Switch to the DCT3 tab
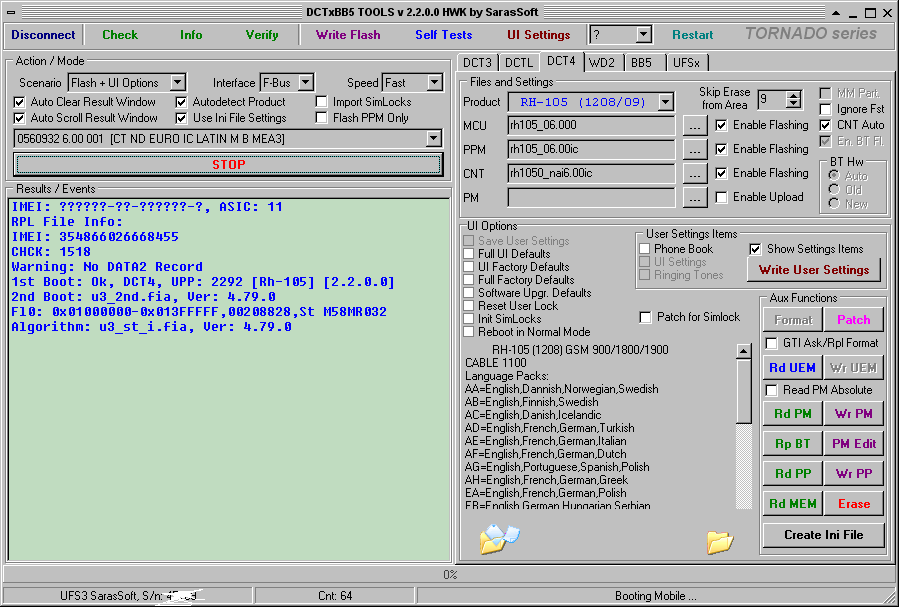The height and width of the screenshot is (607, 899). (x=478, y=62)
